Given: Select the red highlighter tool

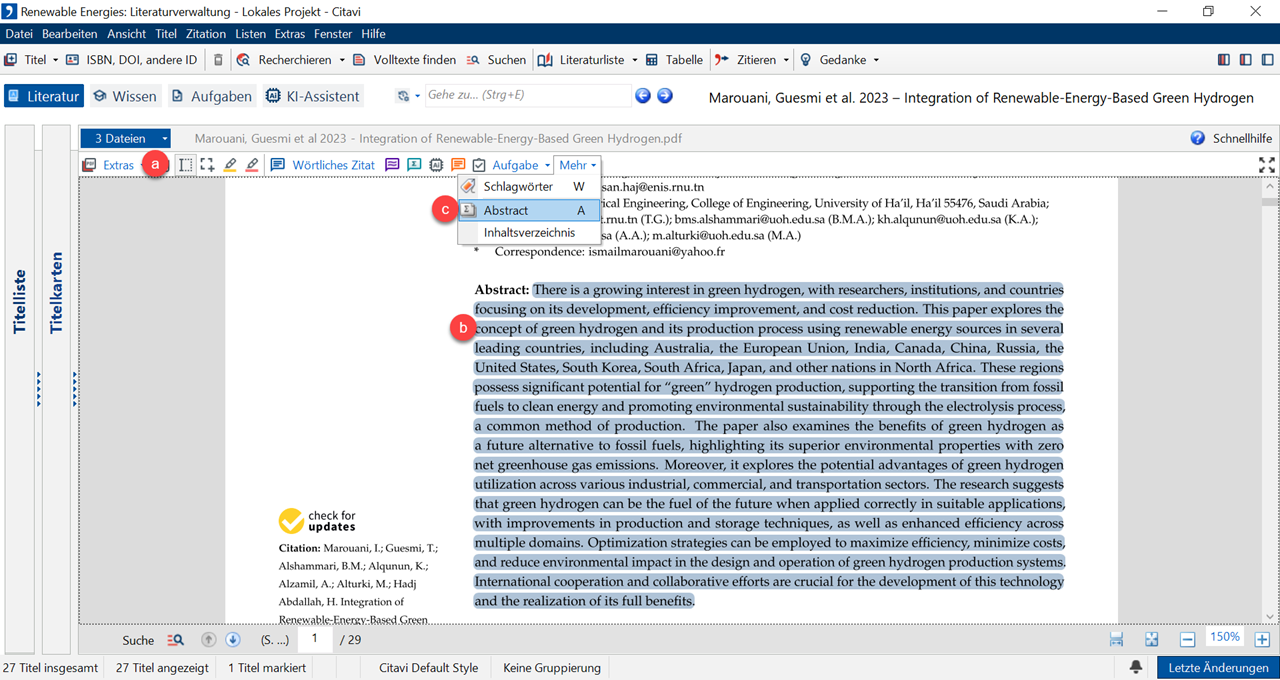Looking at the screenshot, I should click(252, 165).
